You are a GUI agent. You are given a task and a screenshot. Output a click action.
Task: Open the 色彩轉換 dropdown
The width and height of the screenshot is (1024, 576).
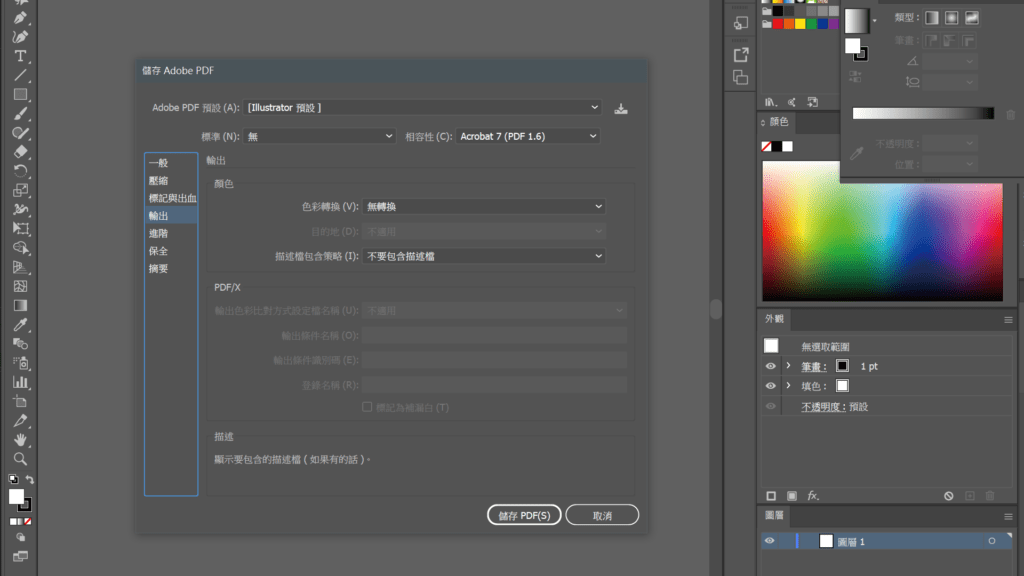pos(484,206)
